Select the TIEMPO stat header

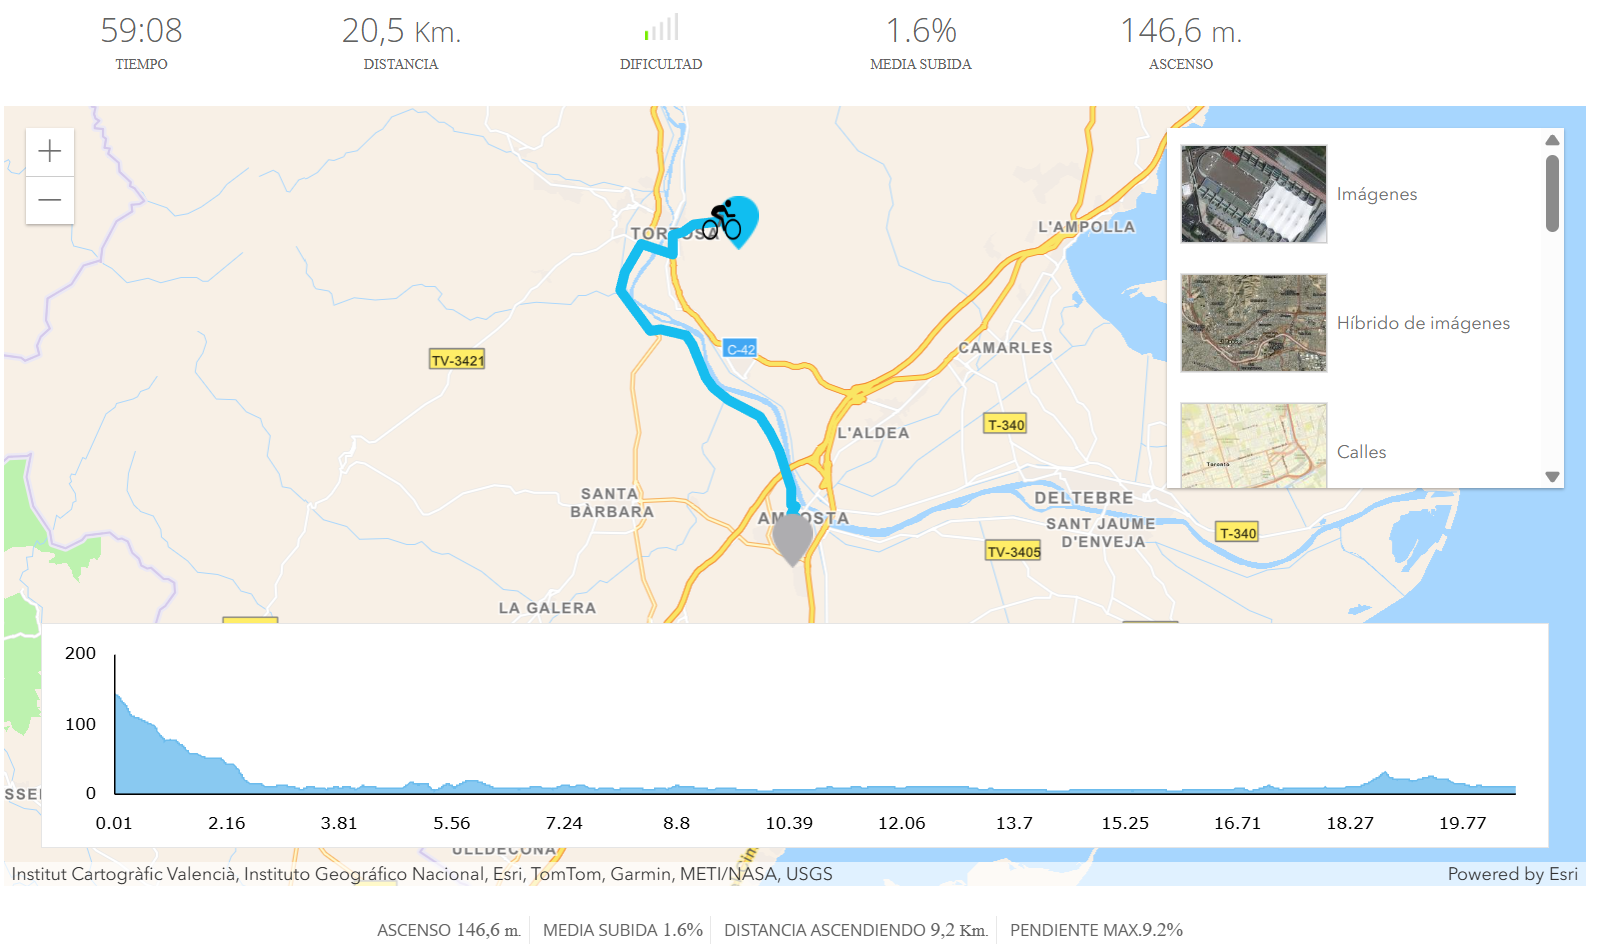141,63
